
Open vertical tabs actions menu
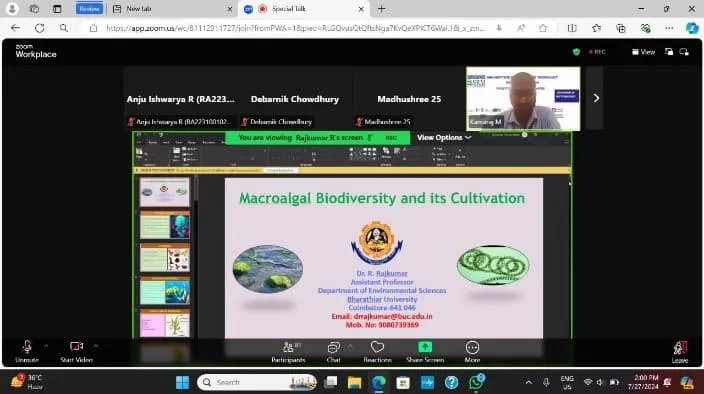pos(57,9)
